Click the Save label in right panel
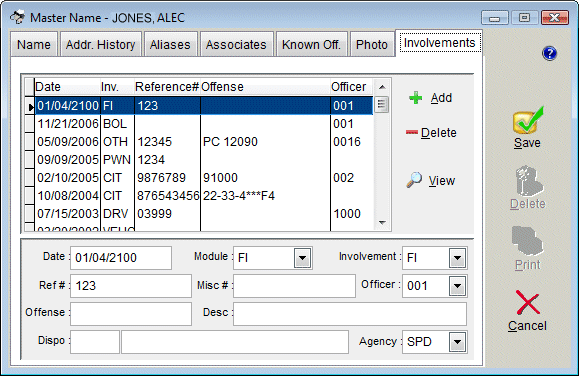Image resolution: width=579 pixels, height=376 pixels. click(x=527, y=143)
